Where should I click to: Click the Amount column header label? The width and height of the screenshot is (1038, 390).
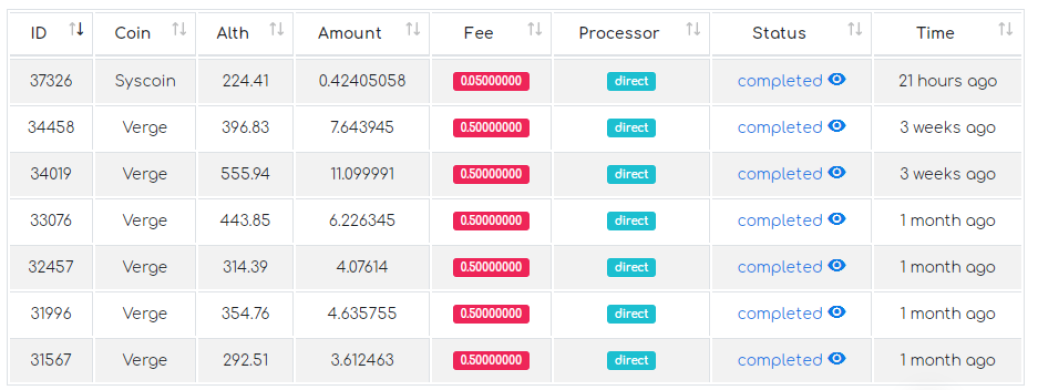point(350,33)
